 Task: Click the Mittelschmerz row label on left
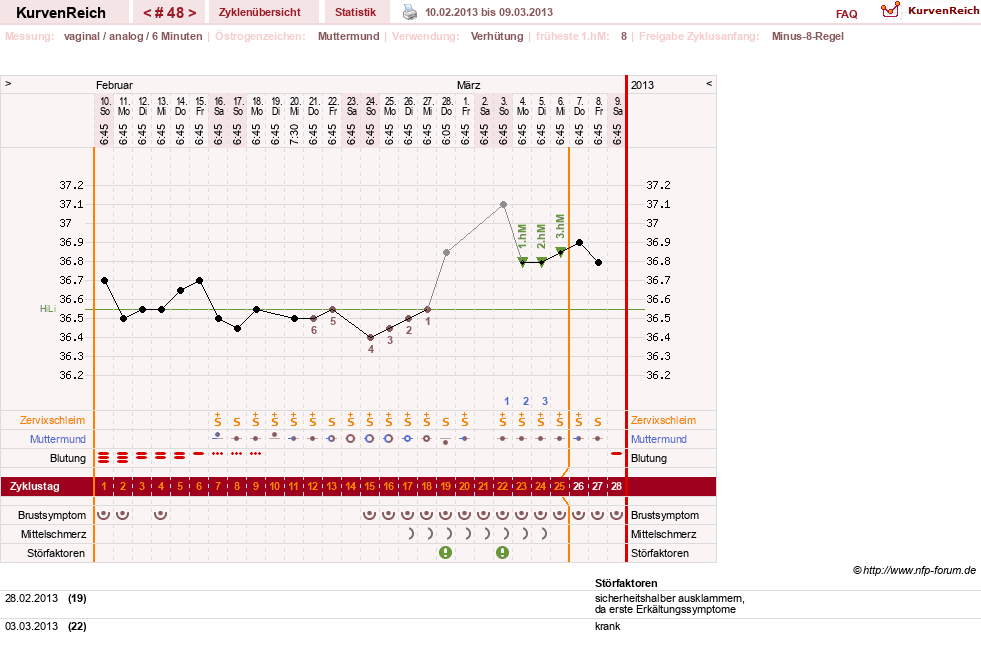tap(53, 534)
